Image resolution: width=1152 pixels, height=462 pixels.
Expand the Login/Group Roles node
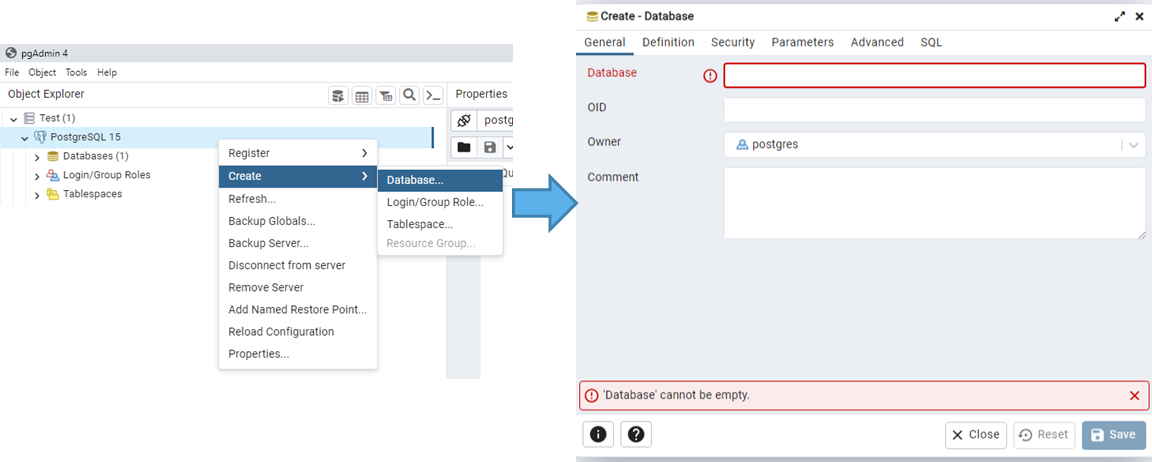coord(37,176)
